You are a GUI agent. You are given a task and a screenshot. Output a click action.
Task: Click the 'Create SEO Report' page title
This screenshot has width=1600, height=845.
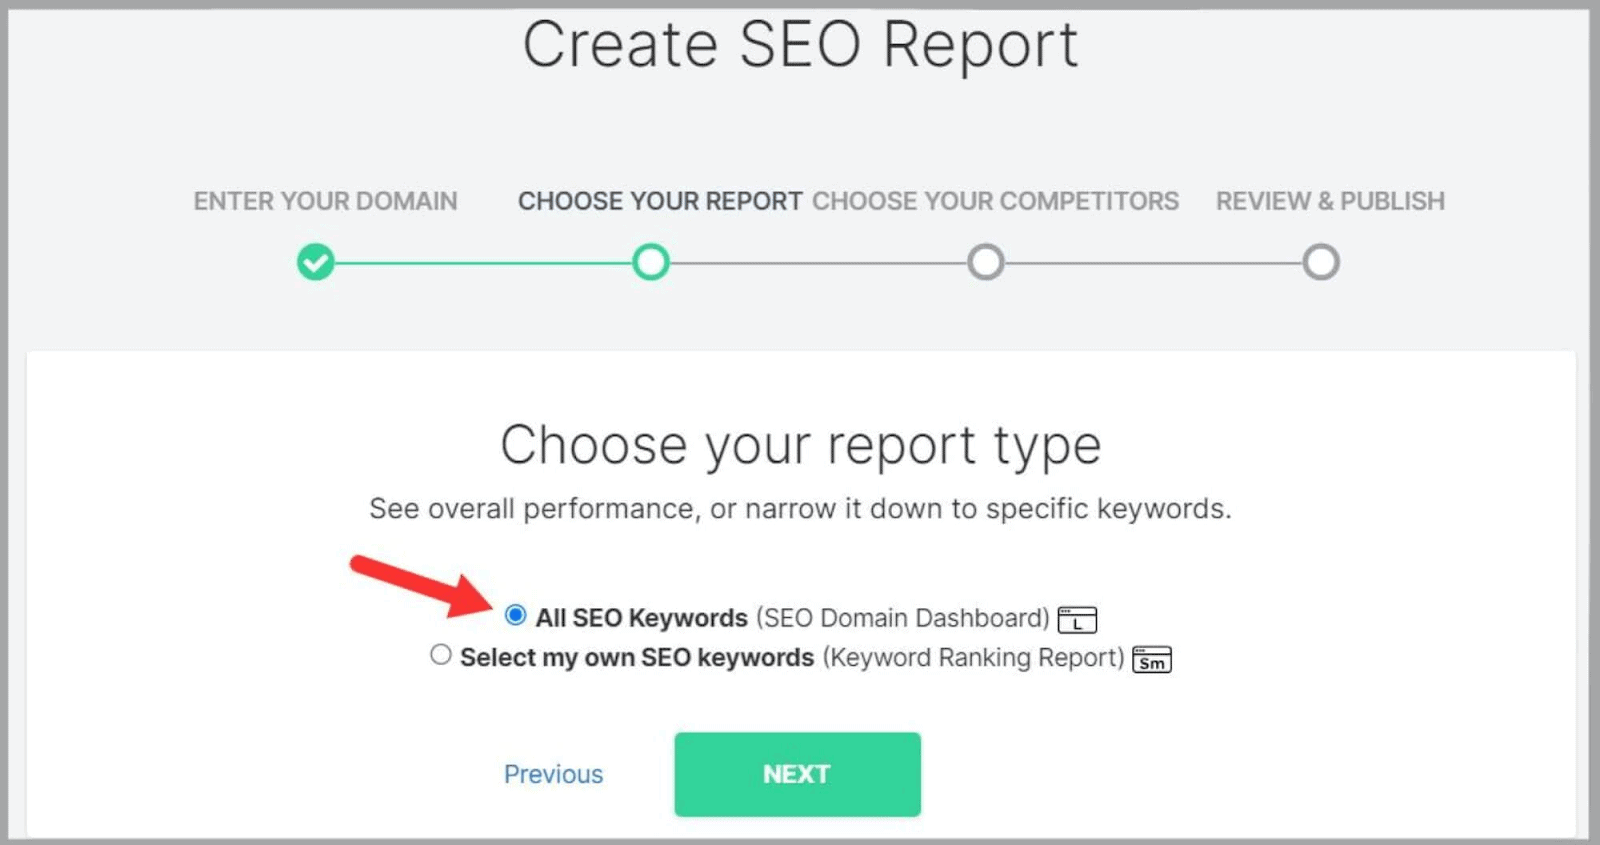(800, 45)
